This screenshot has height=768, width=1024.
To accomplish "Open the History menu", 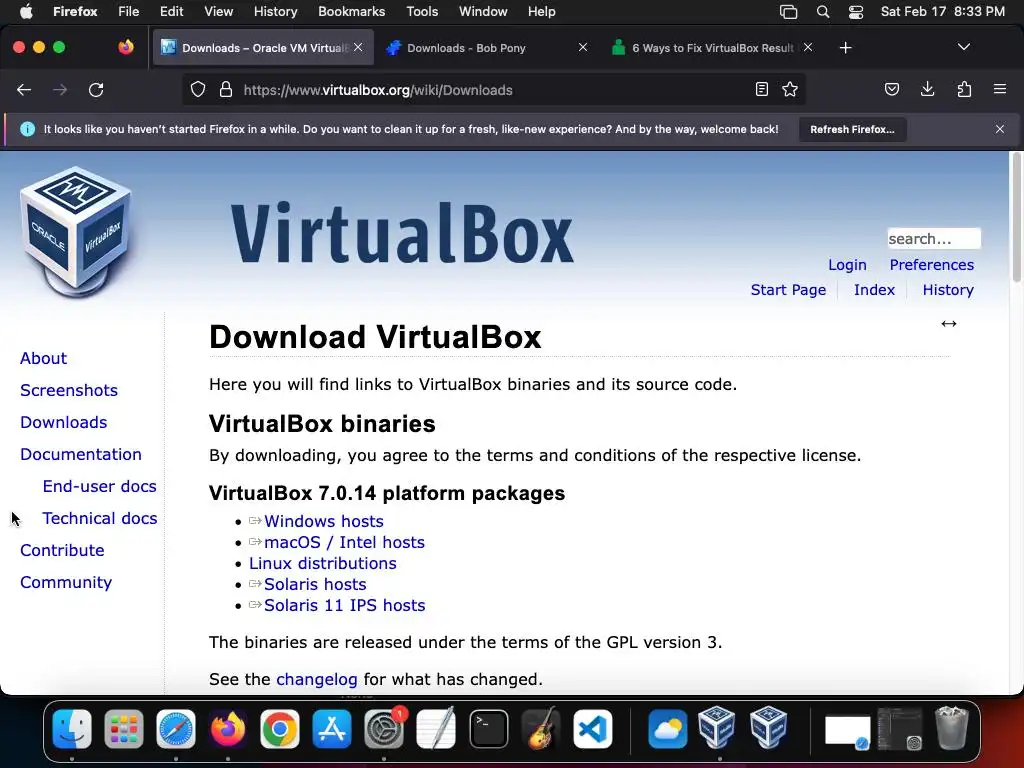I will point(275,11).
